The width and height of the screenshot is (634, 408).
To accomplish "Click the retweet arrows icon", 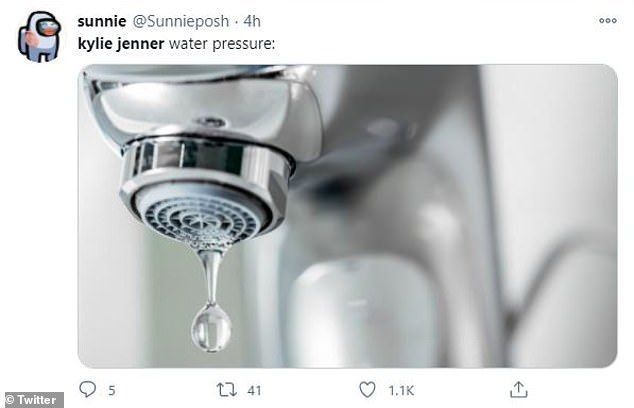I will tap(224, 390).
